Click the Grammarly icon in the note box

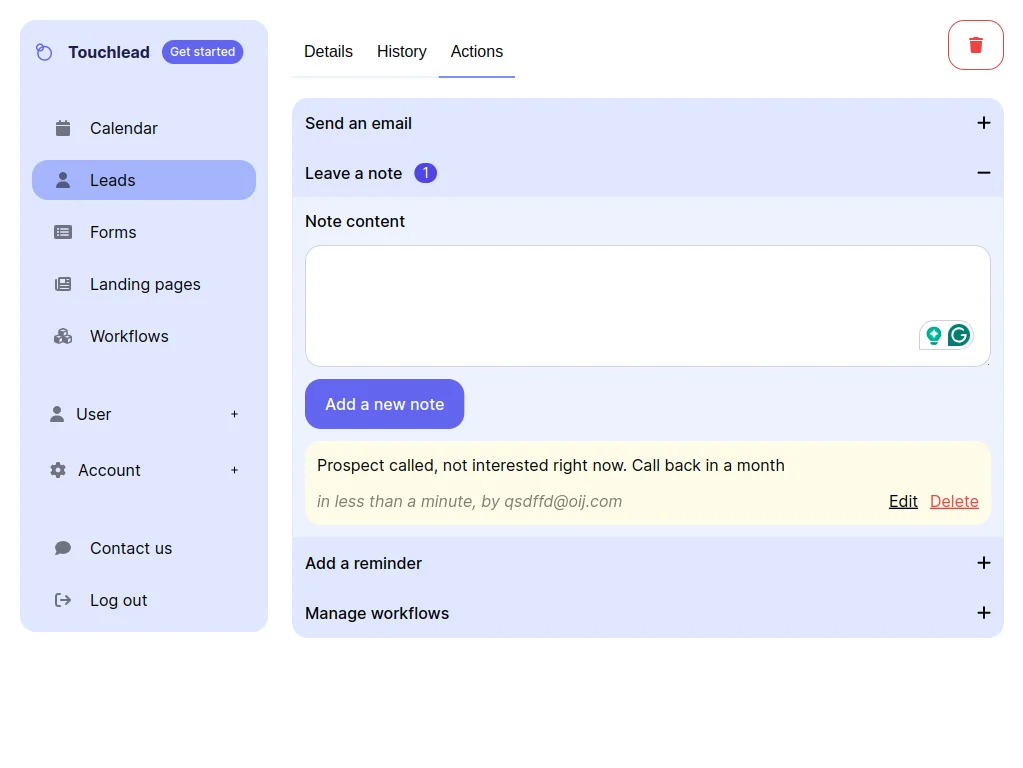(x=959, y=335)
